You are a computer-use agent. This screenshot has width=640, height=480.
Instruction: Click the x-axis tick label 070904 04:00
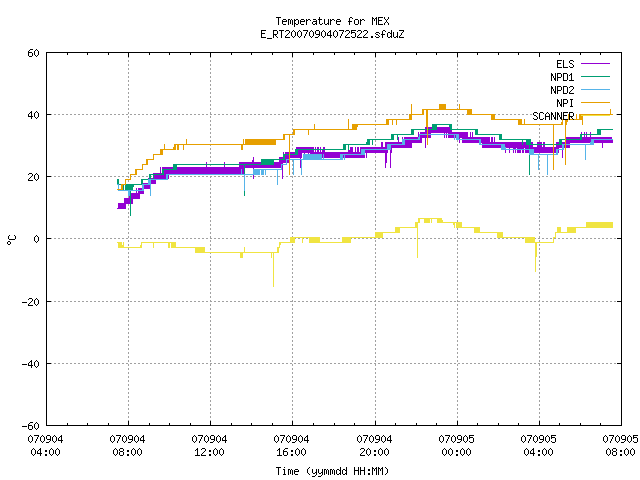[45, 445]
